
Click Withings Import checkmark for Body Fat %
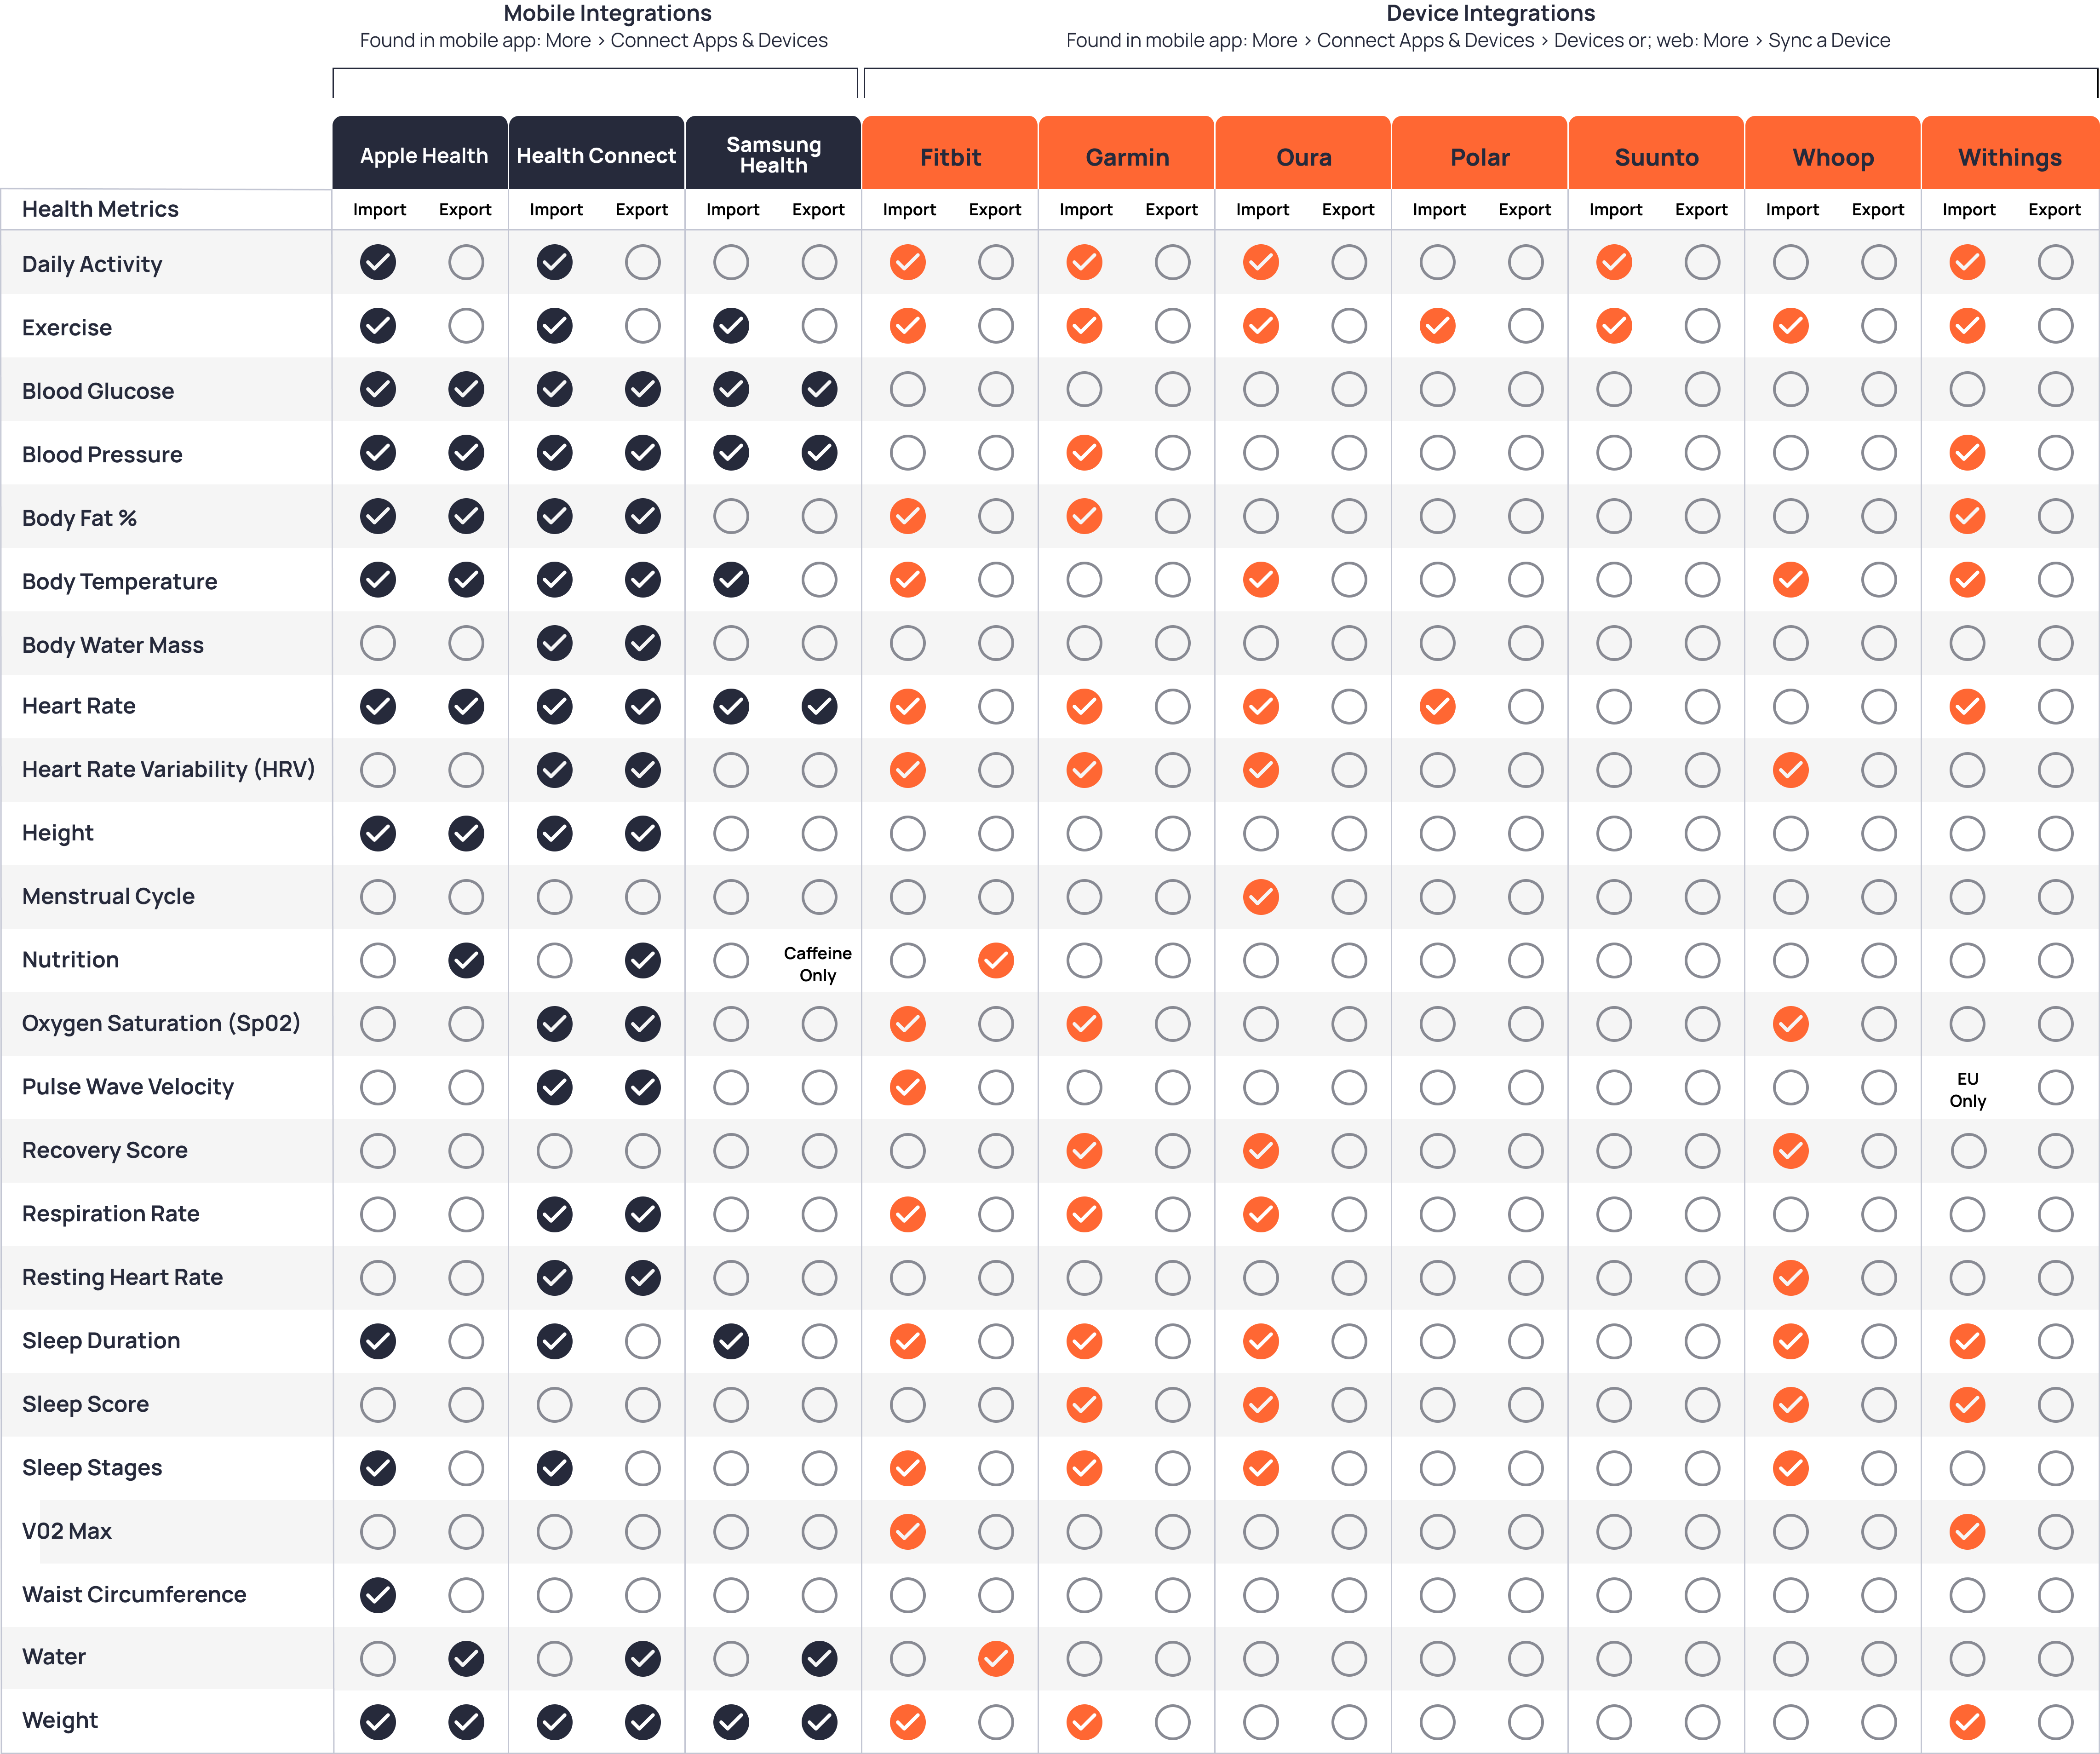[1967, 517]
